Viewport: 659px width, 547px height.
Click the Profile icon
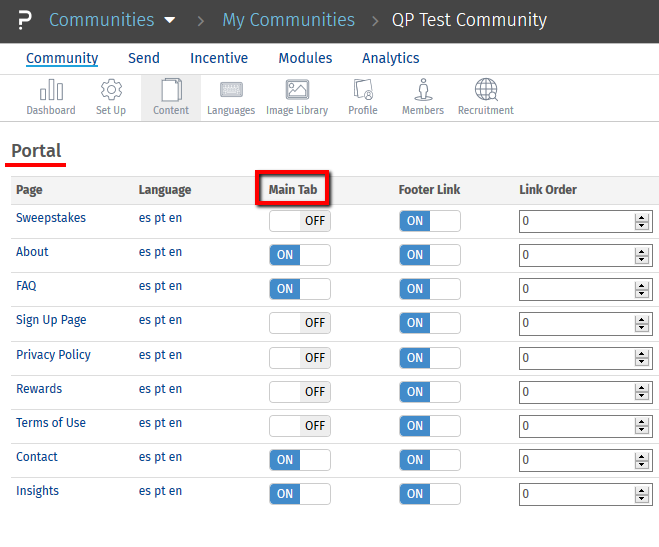362,97
